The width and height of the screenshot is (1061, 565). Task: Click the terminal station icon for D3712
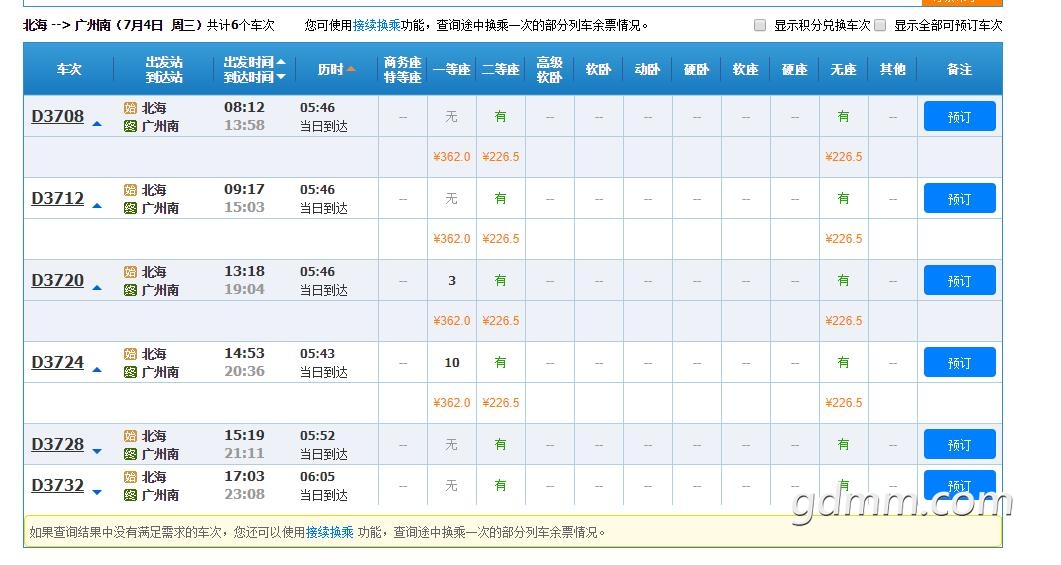tap(130, 208)
